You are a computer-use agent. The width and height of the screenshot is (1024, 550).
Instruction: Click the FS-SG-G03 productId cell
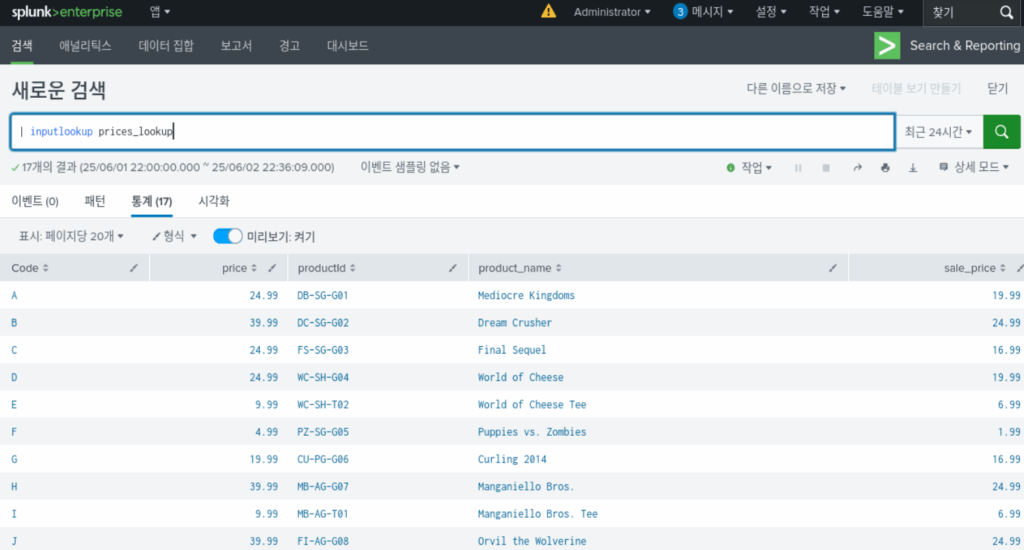tap(323, 350)
